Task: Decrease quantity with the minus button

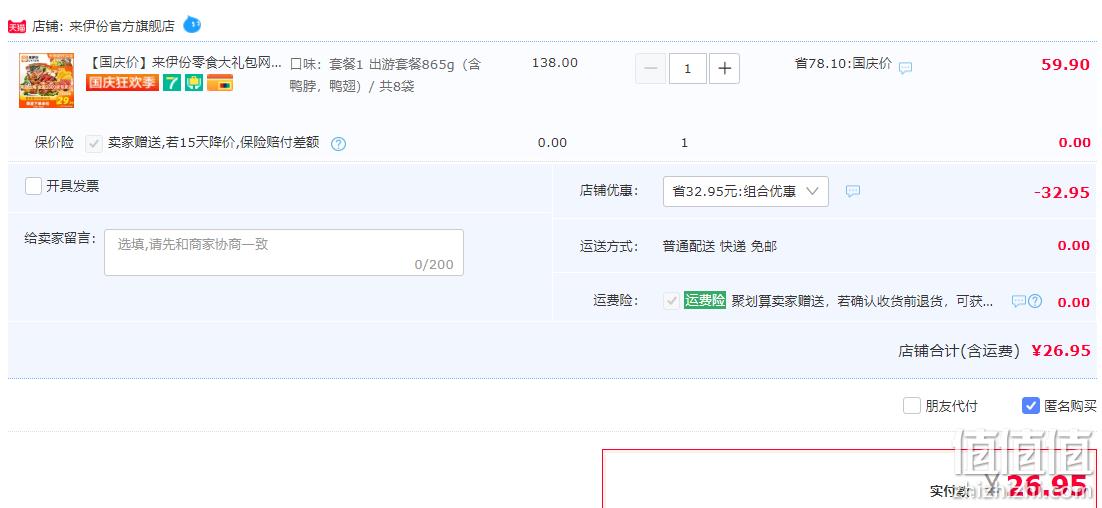Action: [651, 68]
